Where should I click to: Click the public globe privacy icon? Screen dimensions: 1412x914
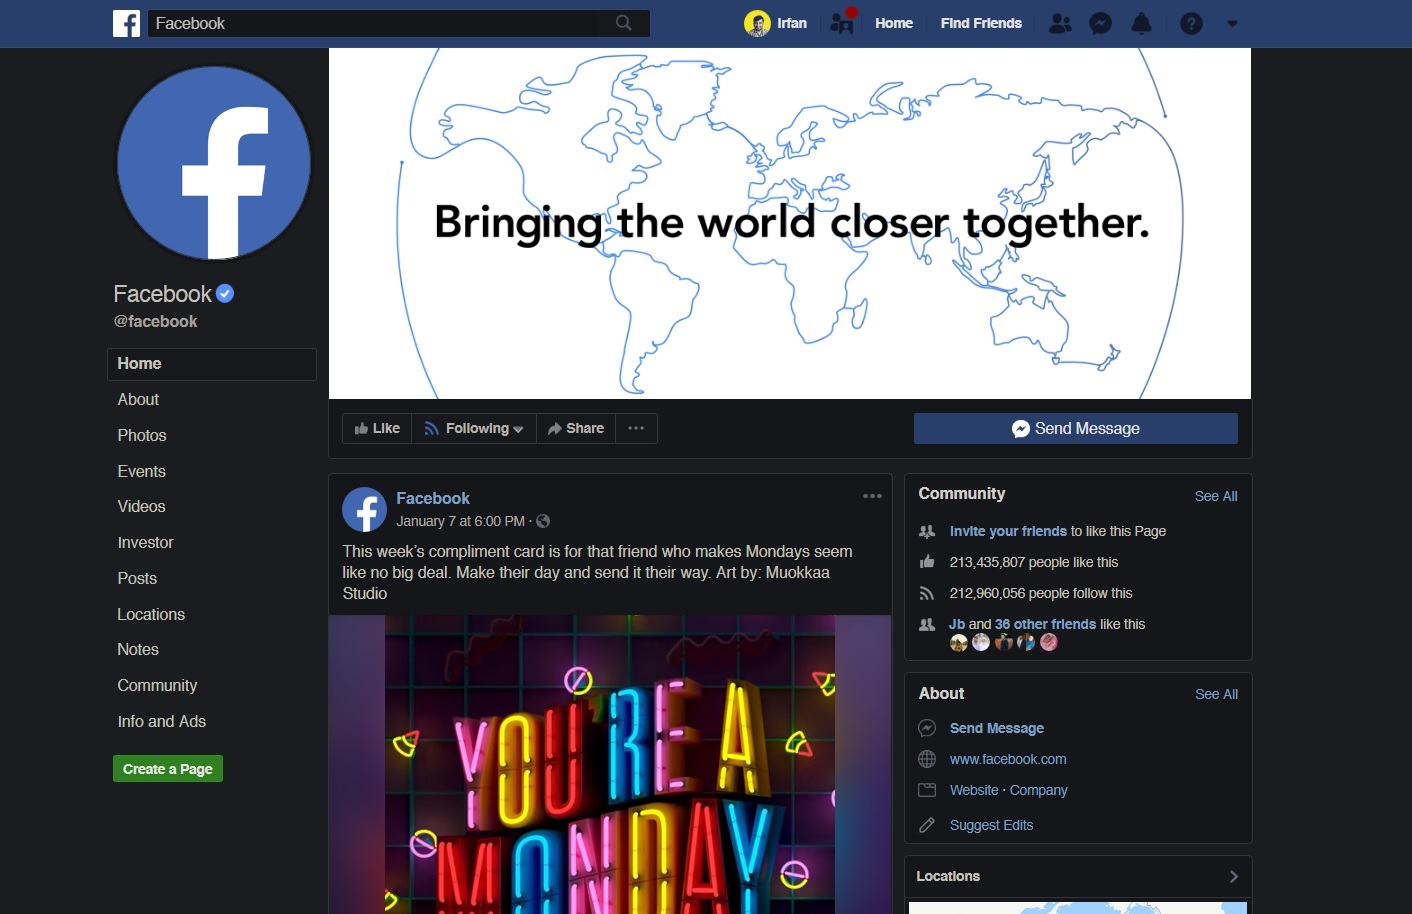(543, 521)
